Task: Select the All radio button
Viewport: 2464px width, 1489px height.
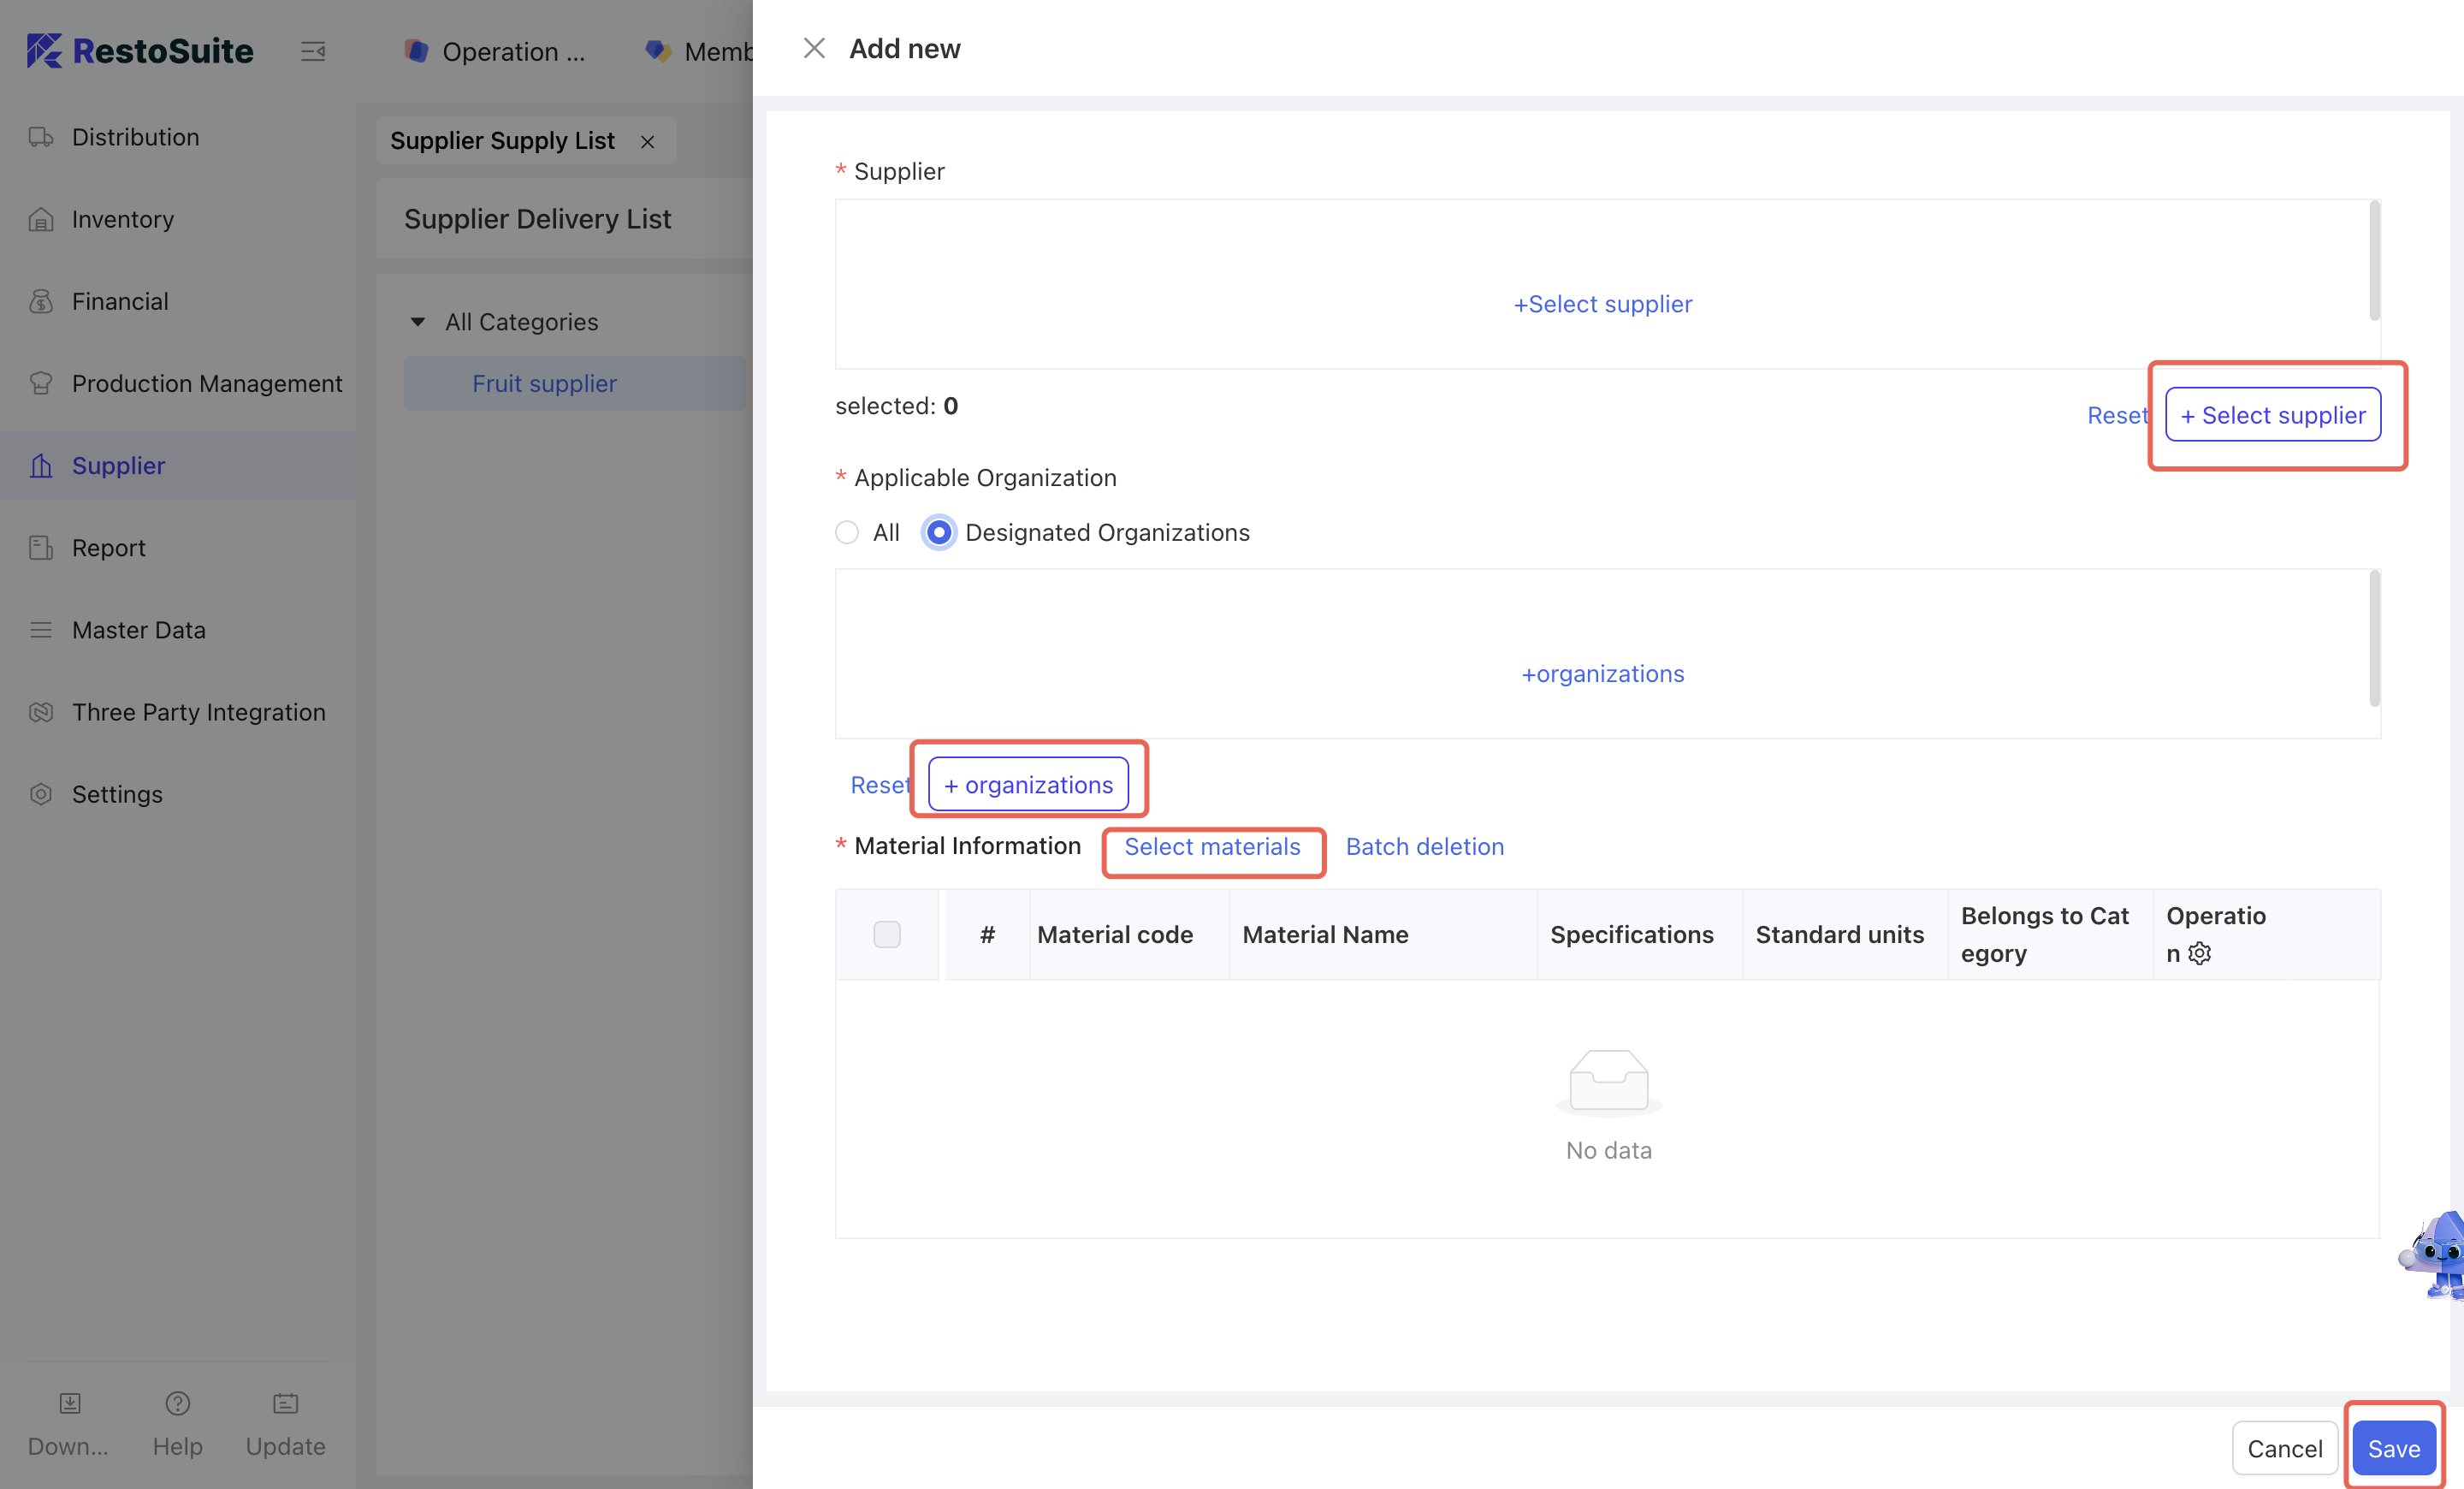Action: point(847,532)
